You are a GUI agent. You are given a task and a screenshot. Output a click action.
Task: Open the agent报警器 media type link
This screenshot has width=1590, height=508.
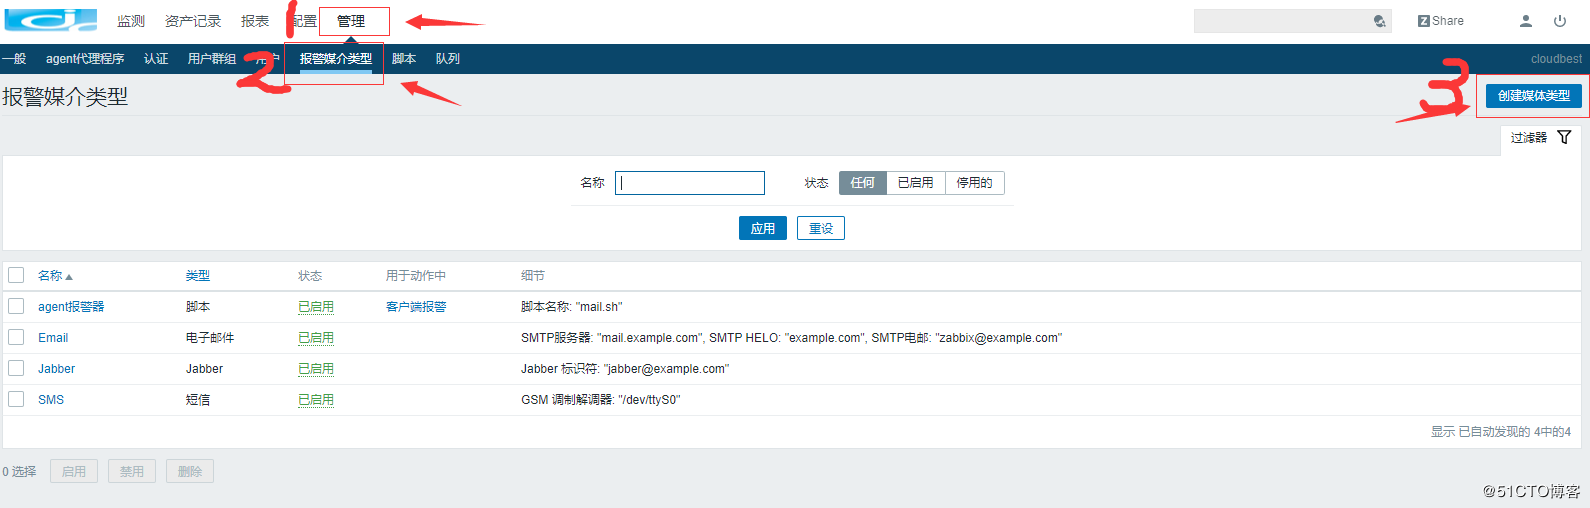(x=71, y=307)
